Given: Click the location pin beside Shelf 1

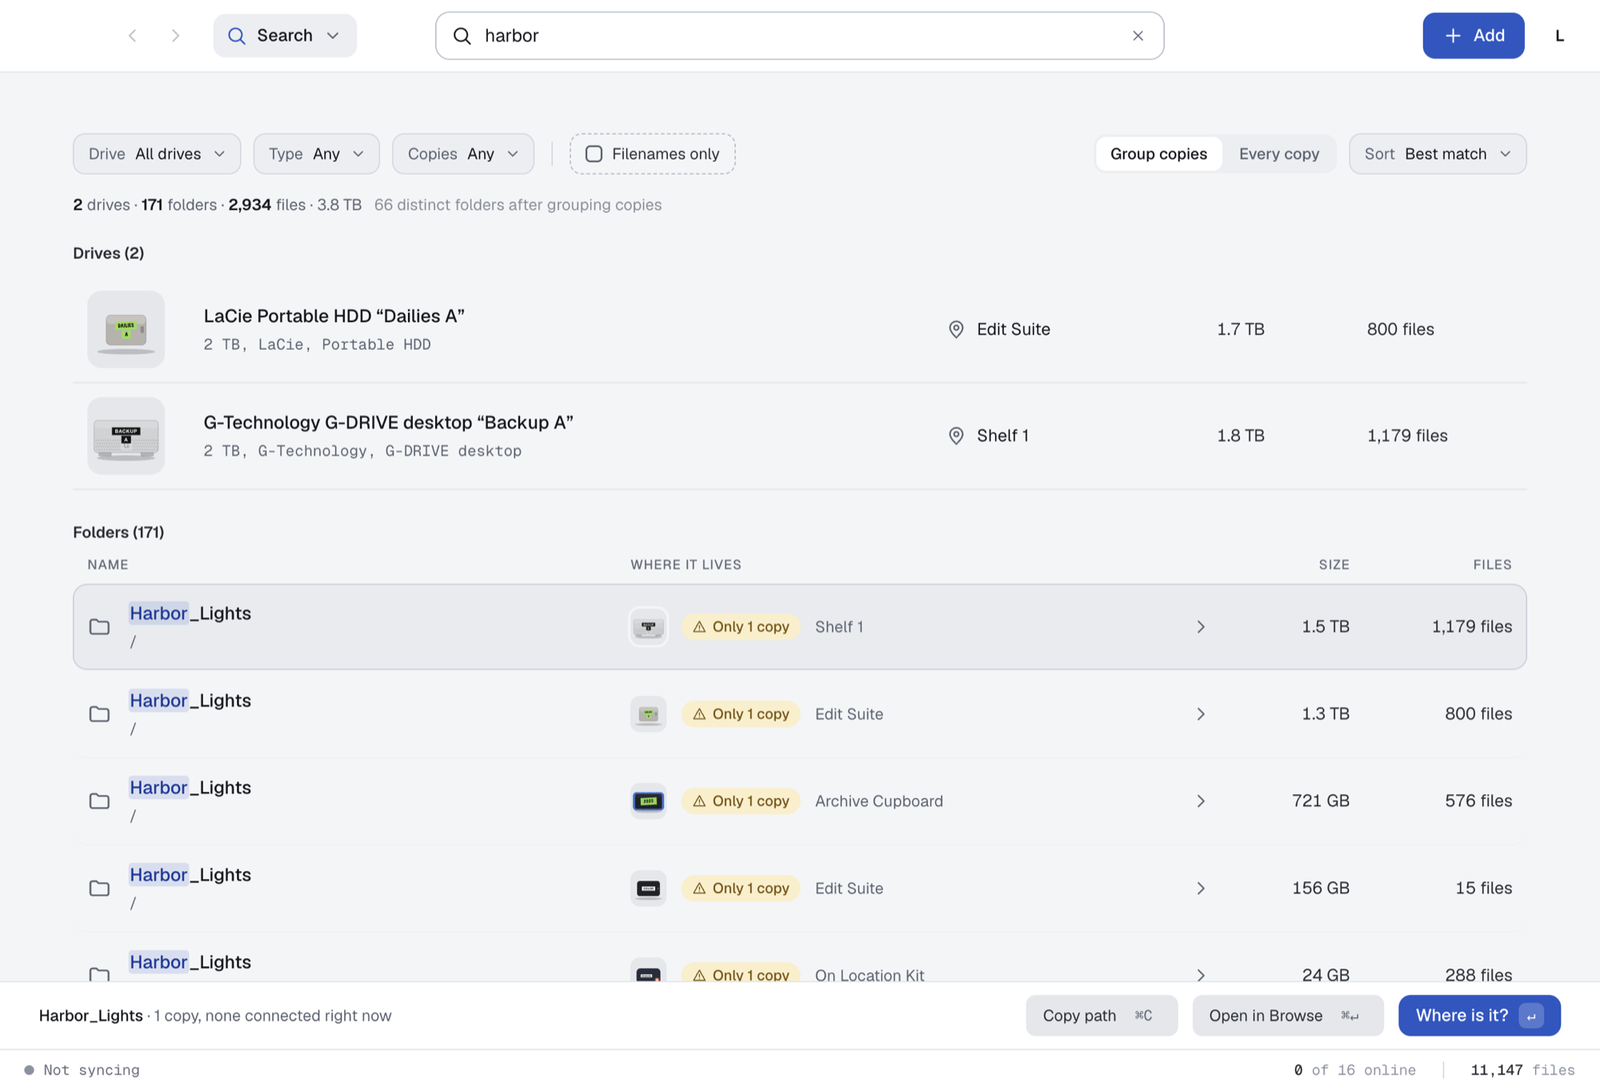Looking at the screenshot, I should tap(956, 436).
